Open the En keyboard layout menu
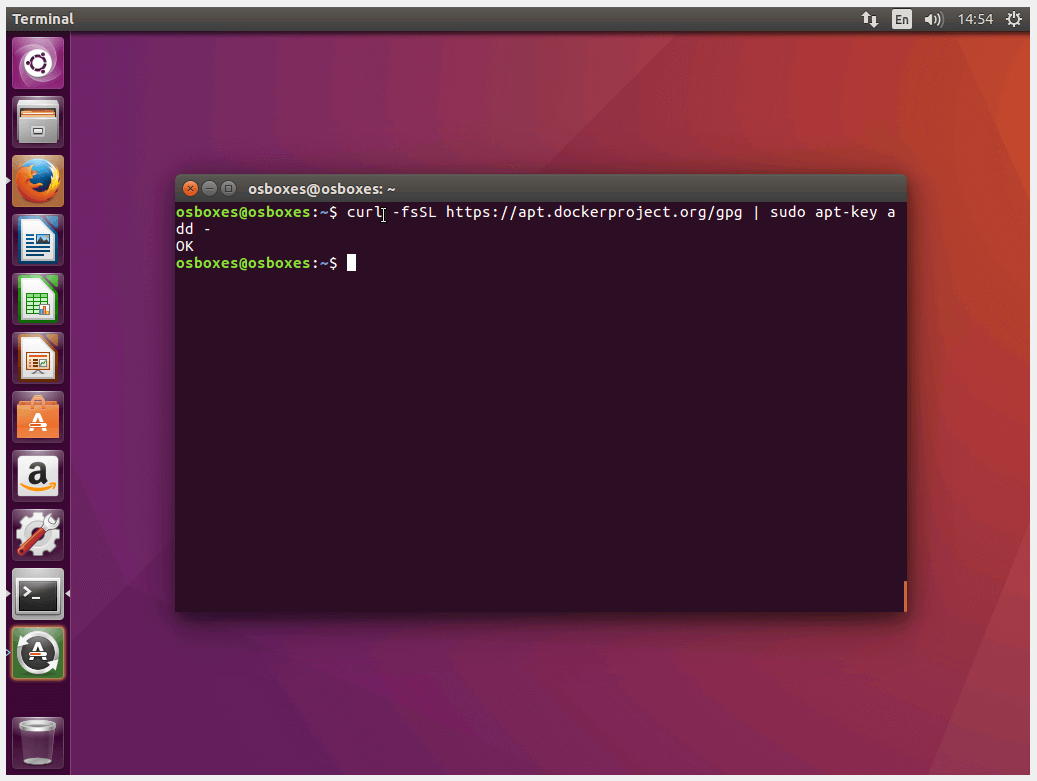 click(901, 18)
